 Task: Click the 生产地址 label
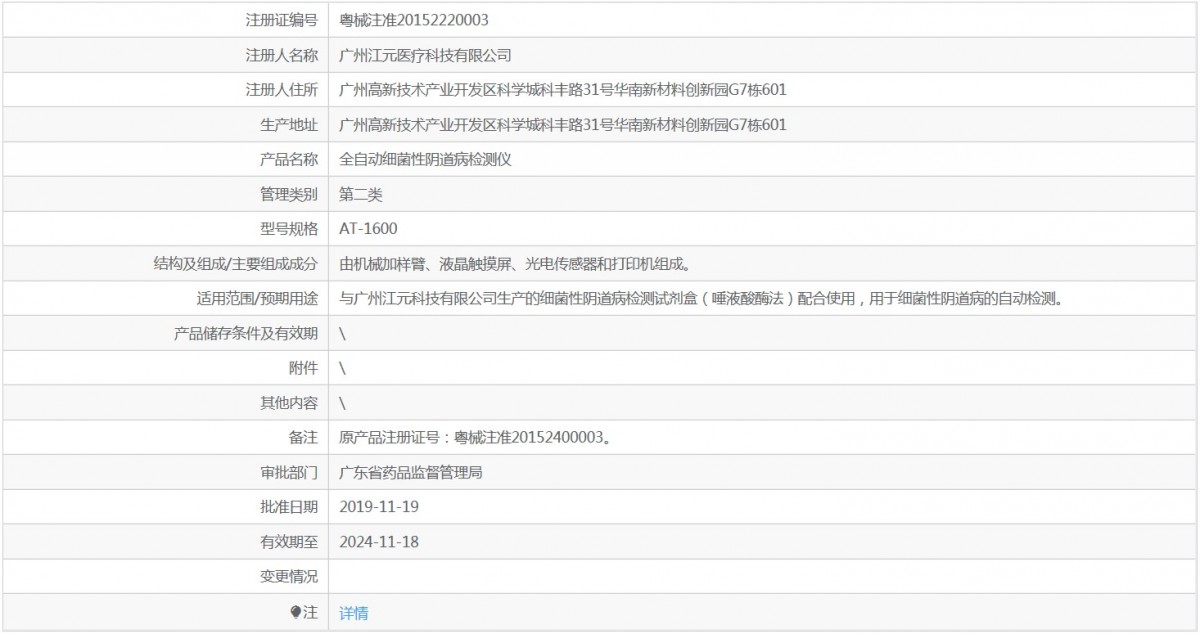(x=289, y=125)
